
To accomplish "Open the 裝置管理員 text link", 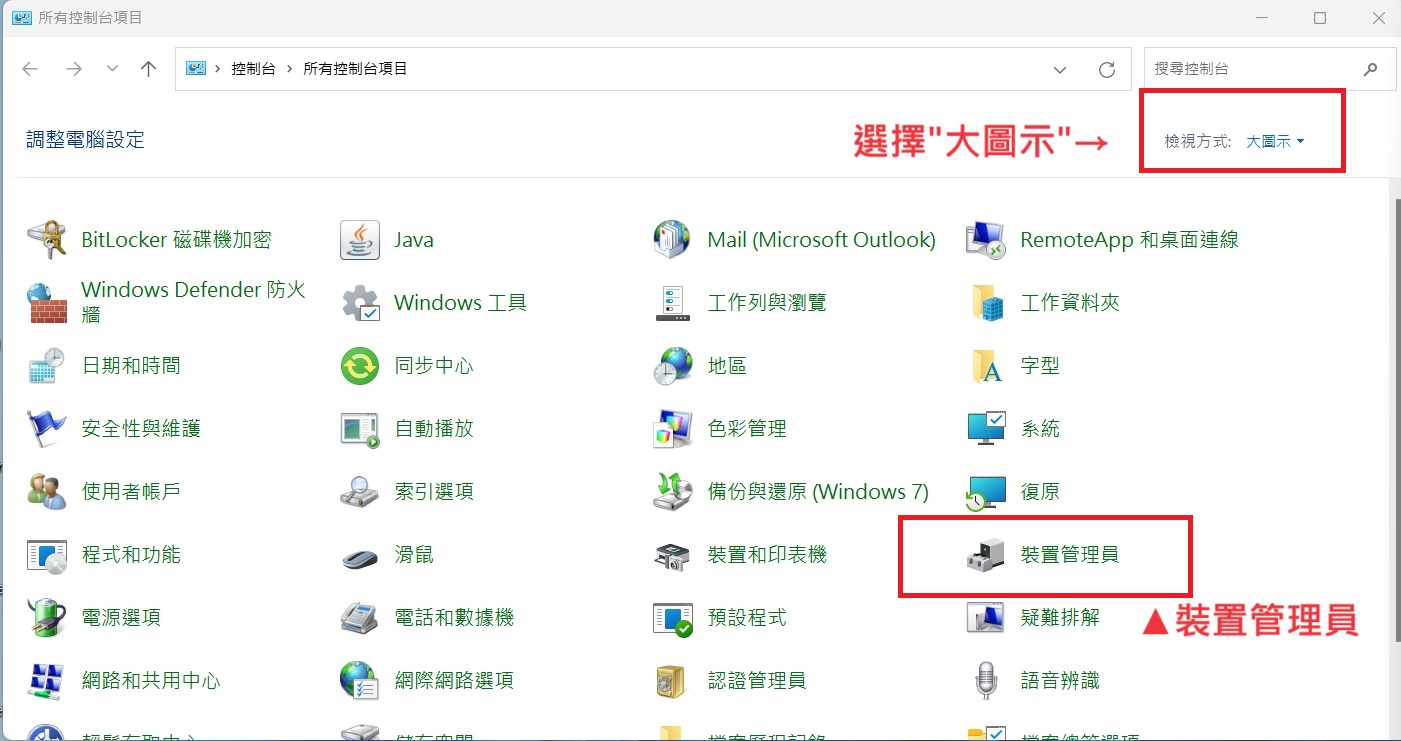I will [1070, 555].
